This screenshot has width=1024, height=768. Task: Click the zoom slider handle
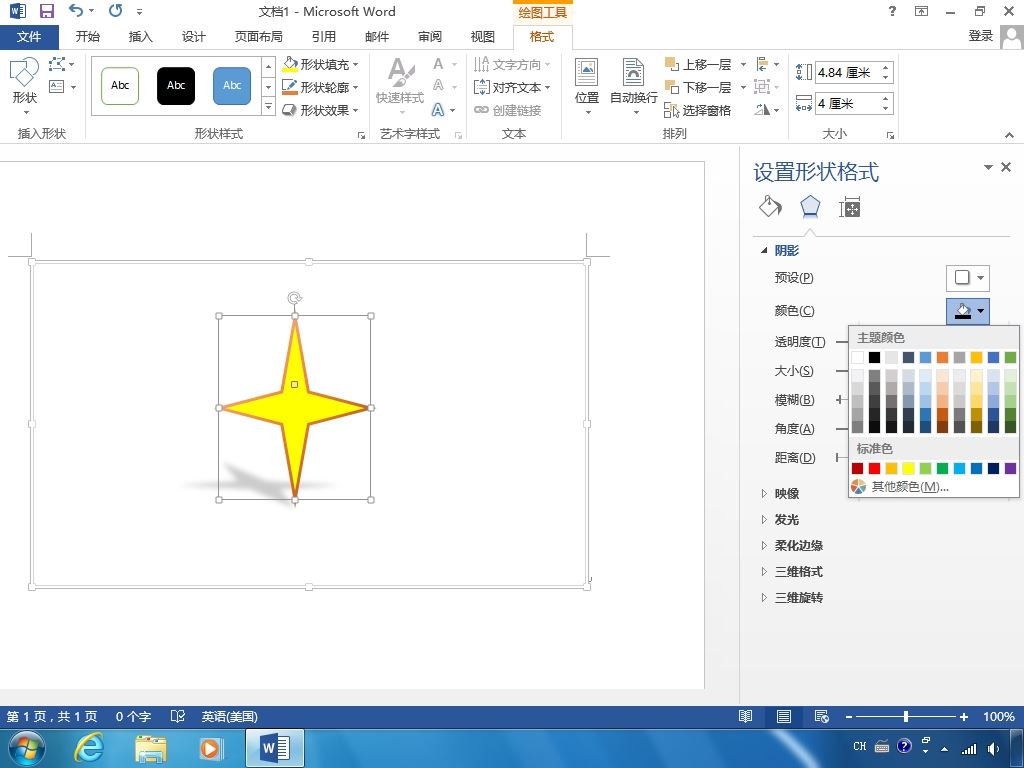[x=906, y=716]
